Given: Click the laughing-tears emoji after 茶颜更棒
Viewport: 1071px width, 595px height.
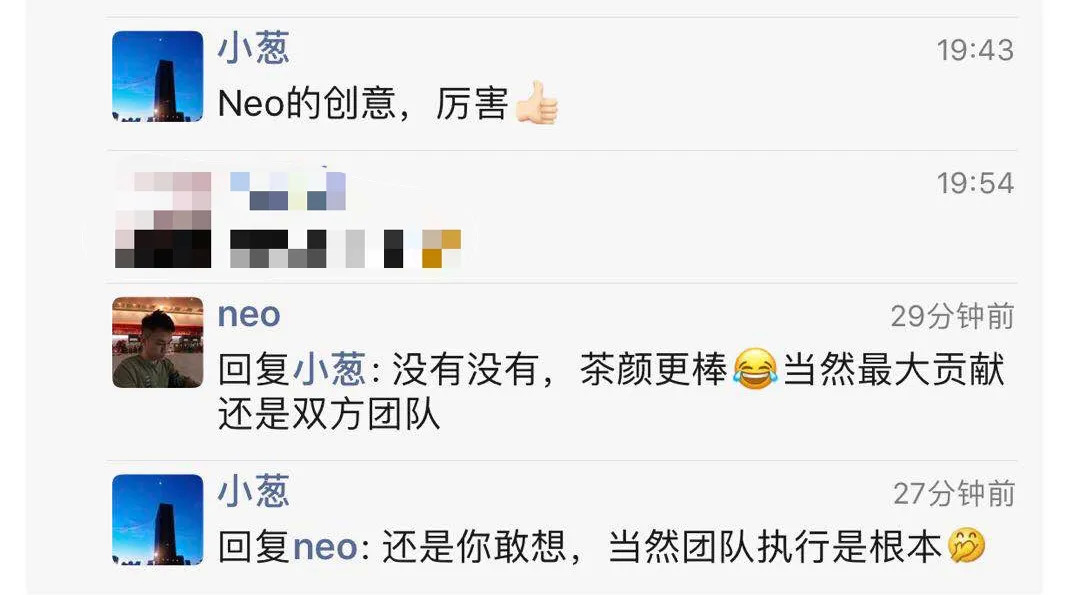Looking at the screenshot, I should point(755,369).
